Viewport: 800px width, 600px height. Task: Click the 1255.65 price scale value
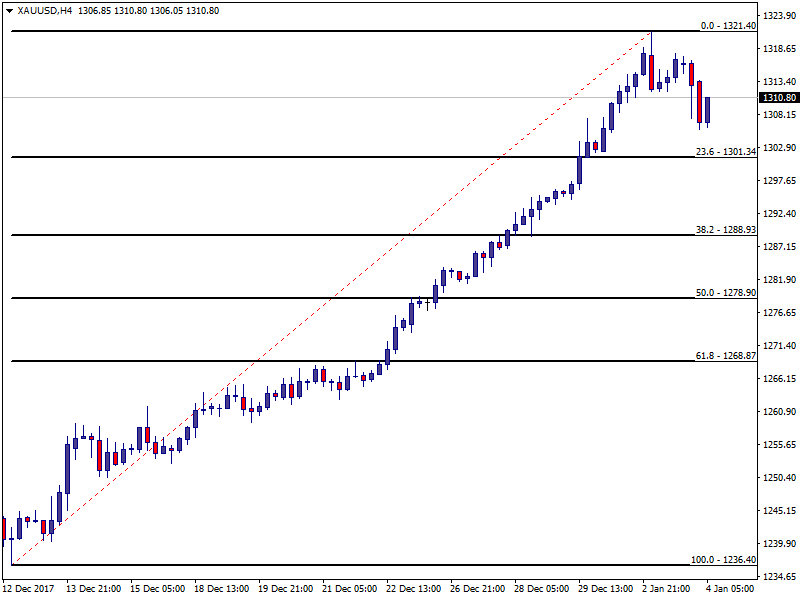779,445
